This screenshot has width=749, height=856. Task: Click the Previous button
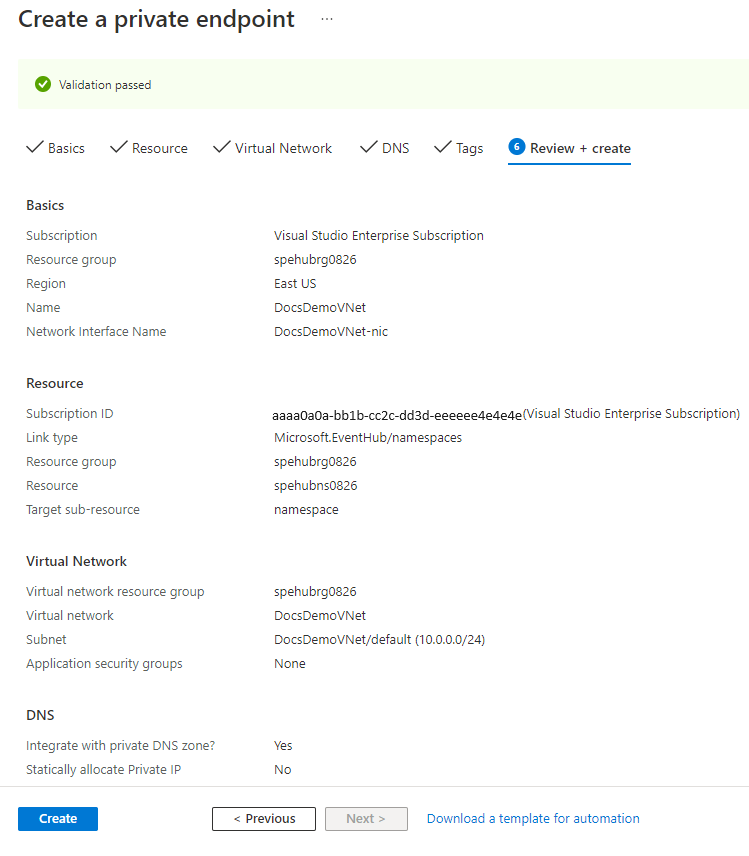[x=263, y=818]
